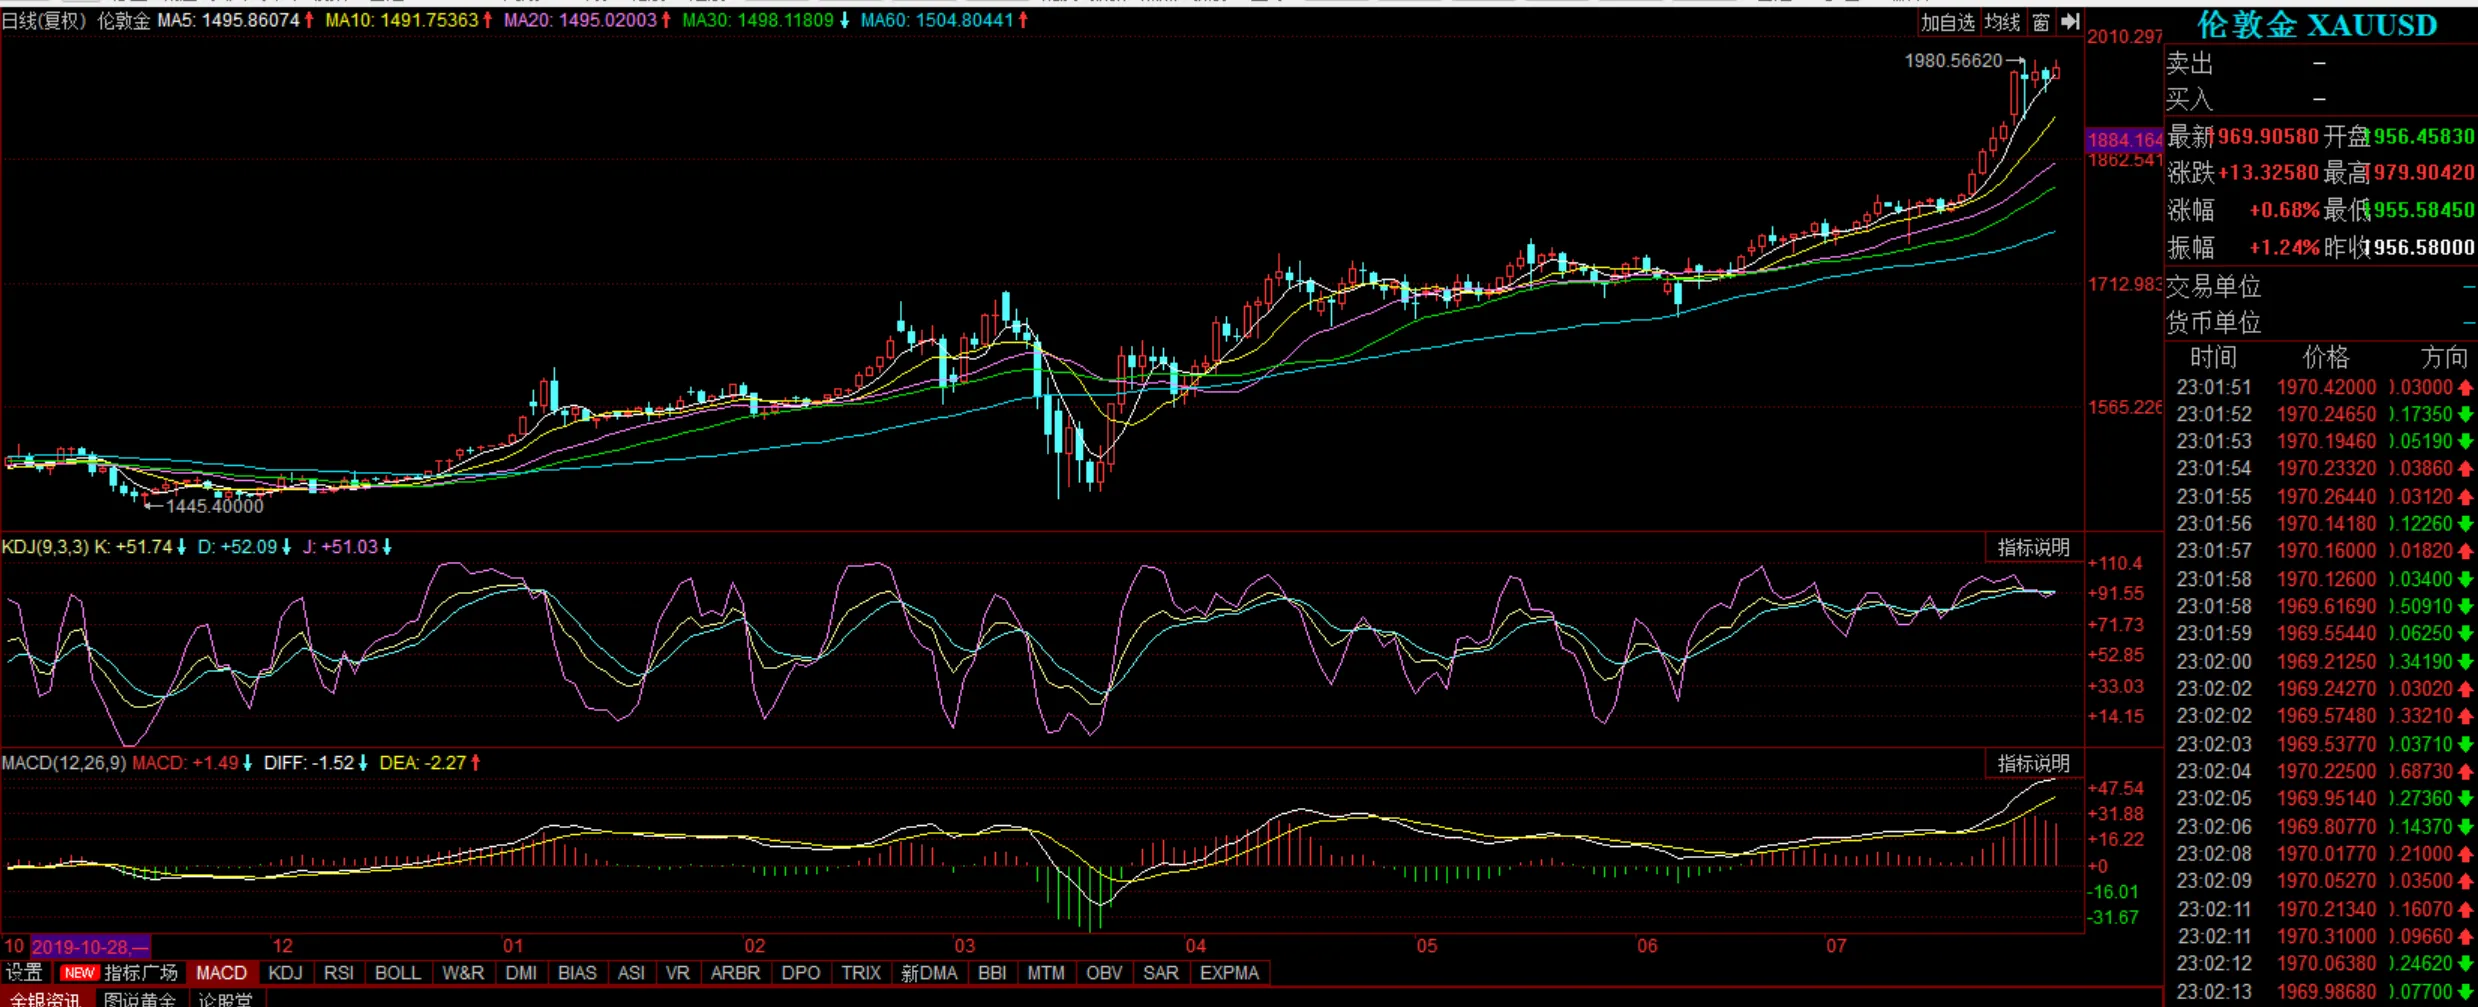Click the tick price 1970.31000
Image resolution: width=2478 pixels, height=1007 pixels.
2326,936
